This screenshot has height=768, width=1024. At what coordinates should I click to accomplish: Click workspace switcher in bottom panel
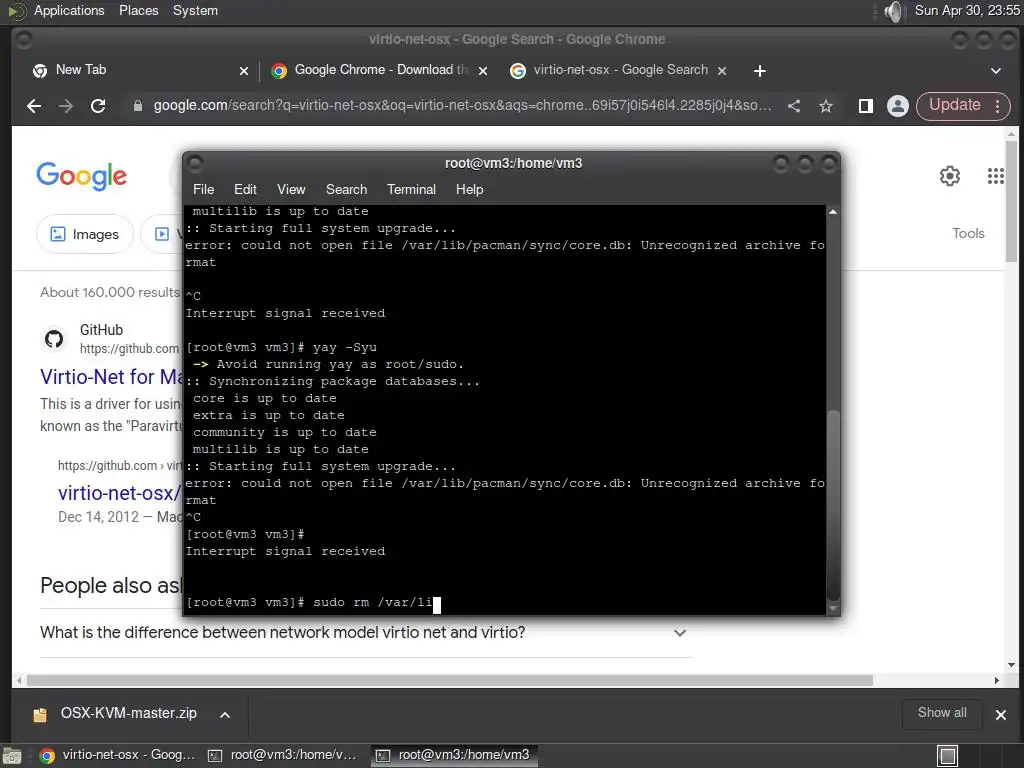point(947,756)
